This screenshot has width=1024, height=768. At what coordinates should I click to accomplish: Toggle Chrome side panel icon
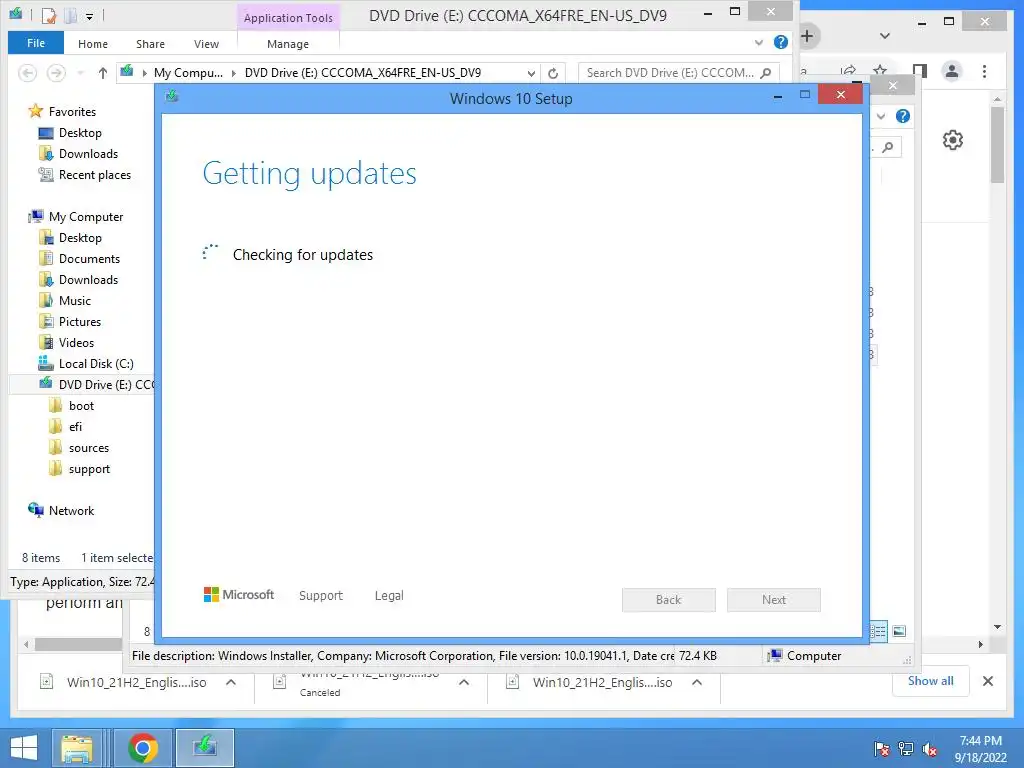coord(920,71)
